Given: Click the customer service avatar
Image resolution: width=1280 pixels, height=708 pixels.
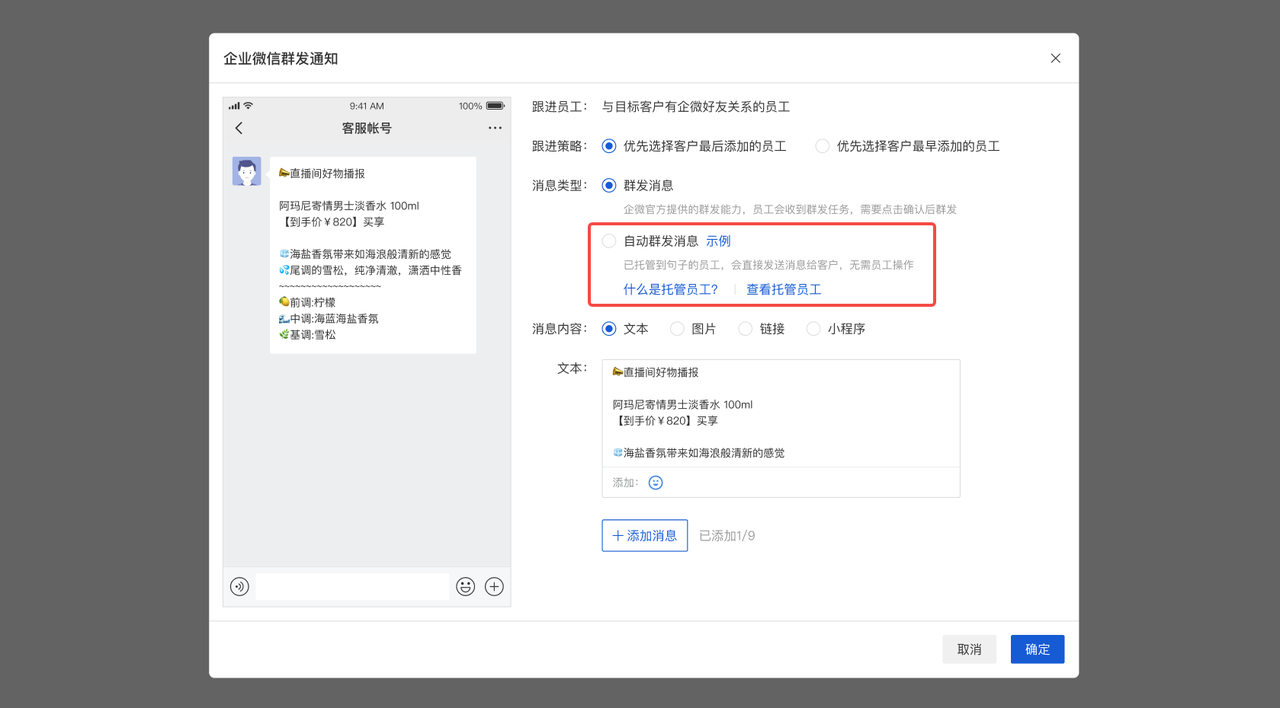Looking at the screenshot, I should (247, 171).
